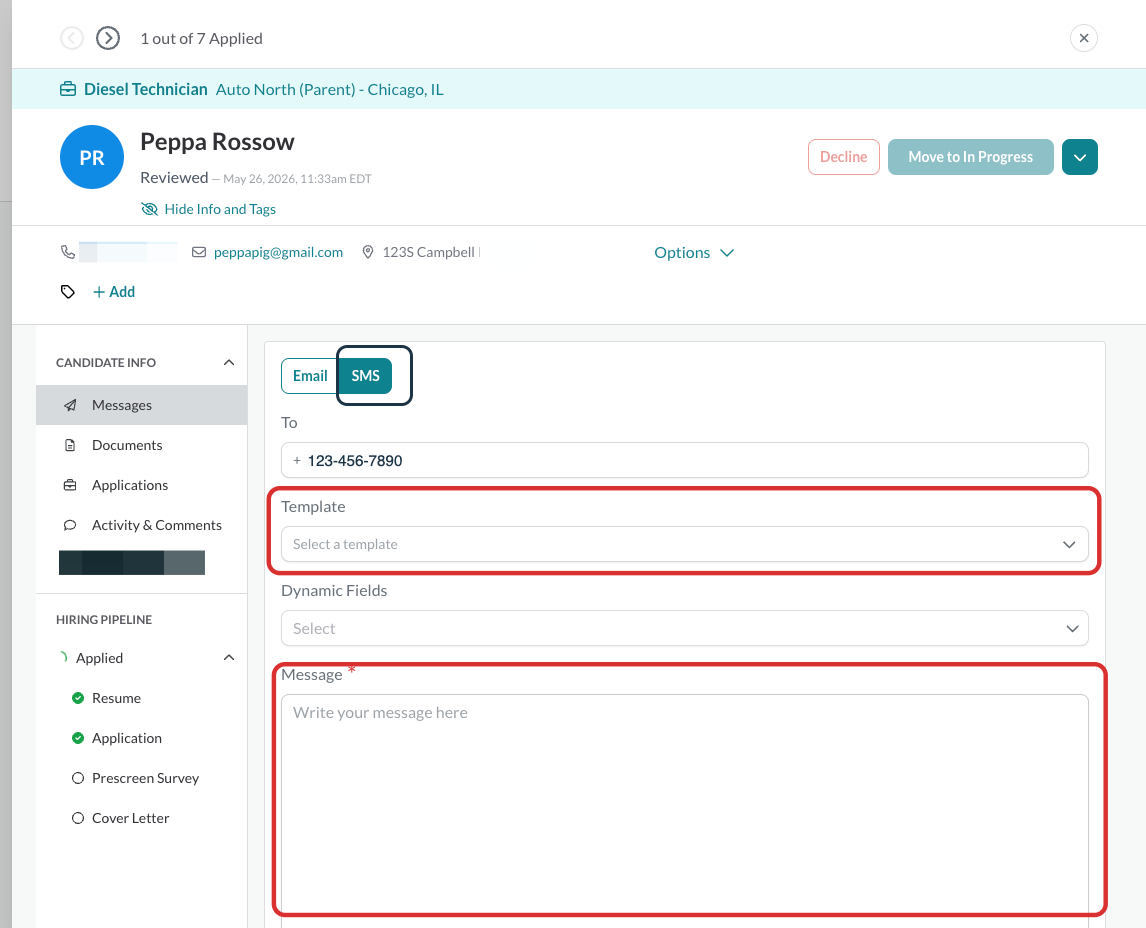Click the speech bubble Activity icon
Image resolution: width=1146 pixels, height=928 pixels.
pyautogui.click(x=70, y=525)
